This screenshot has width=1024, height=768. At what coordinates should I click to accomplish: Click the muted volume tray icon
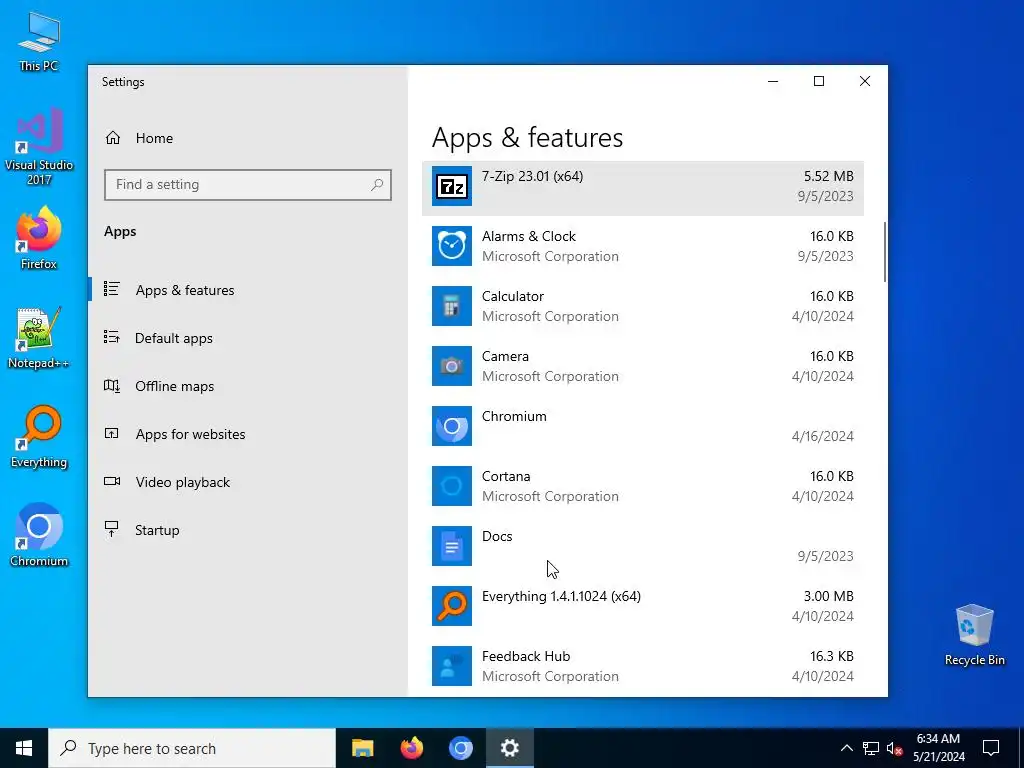coord(895,748)
